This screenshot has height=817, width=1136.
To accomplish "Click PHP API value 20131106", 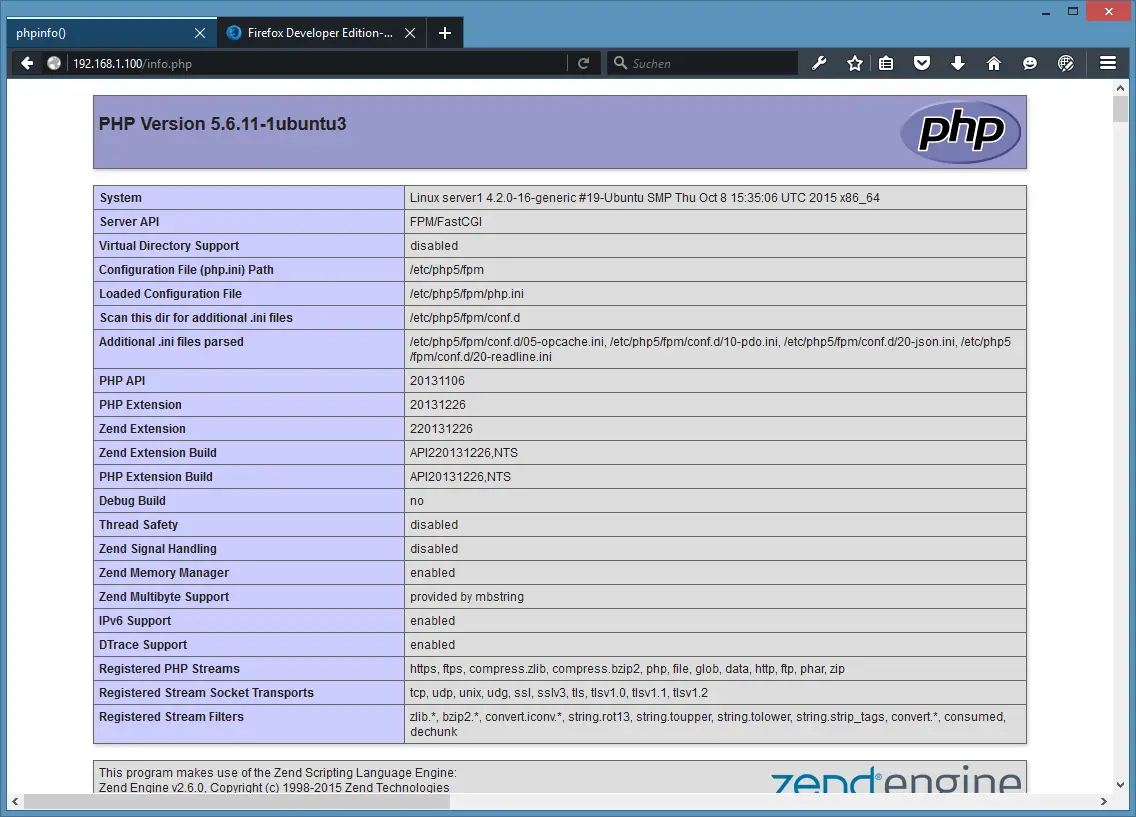I will click(438, 380).
